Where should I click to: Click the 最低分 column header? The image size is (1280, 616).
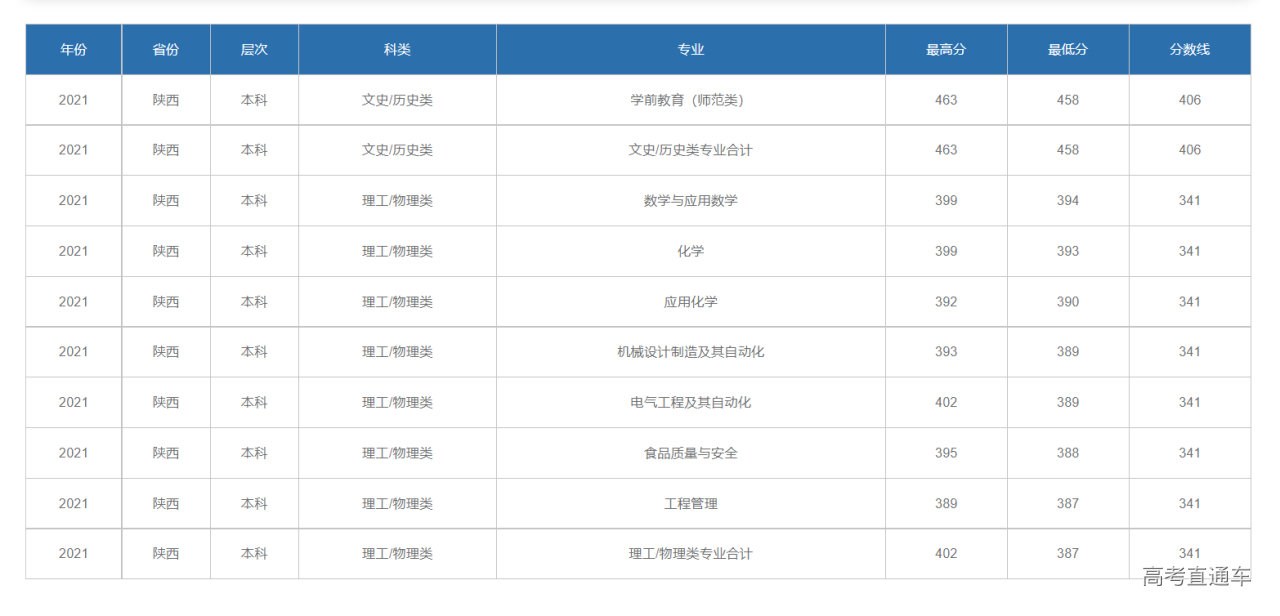[1067, 50]
